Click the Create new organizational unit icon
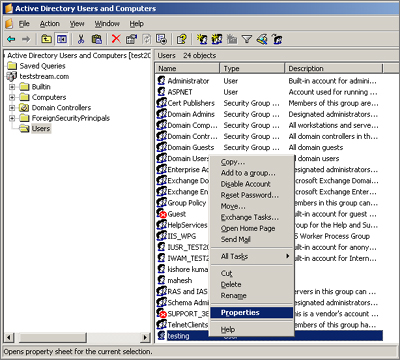This screenshot has width=400, height=360. click(x=232, y=39)
